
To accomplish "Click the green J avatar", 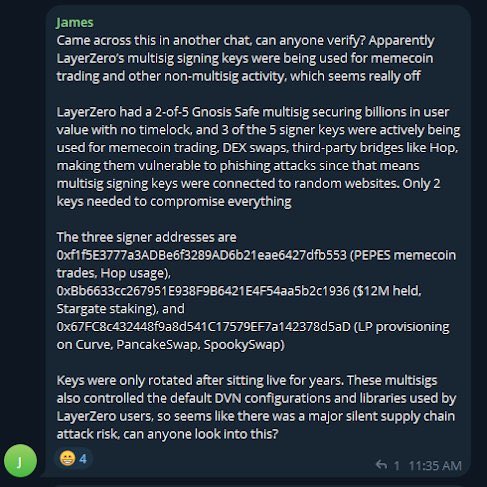I will (20, 461).
